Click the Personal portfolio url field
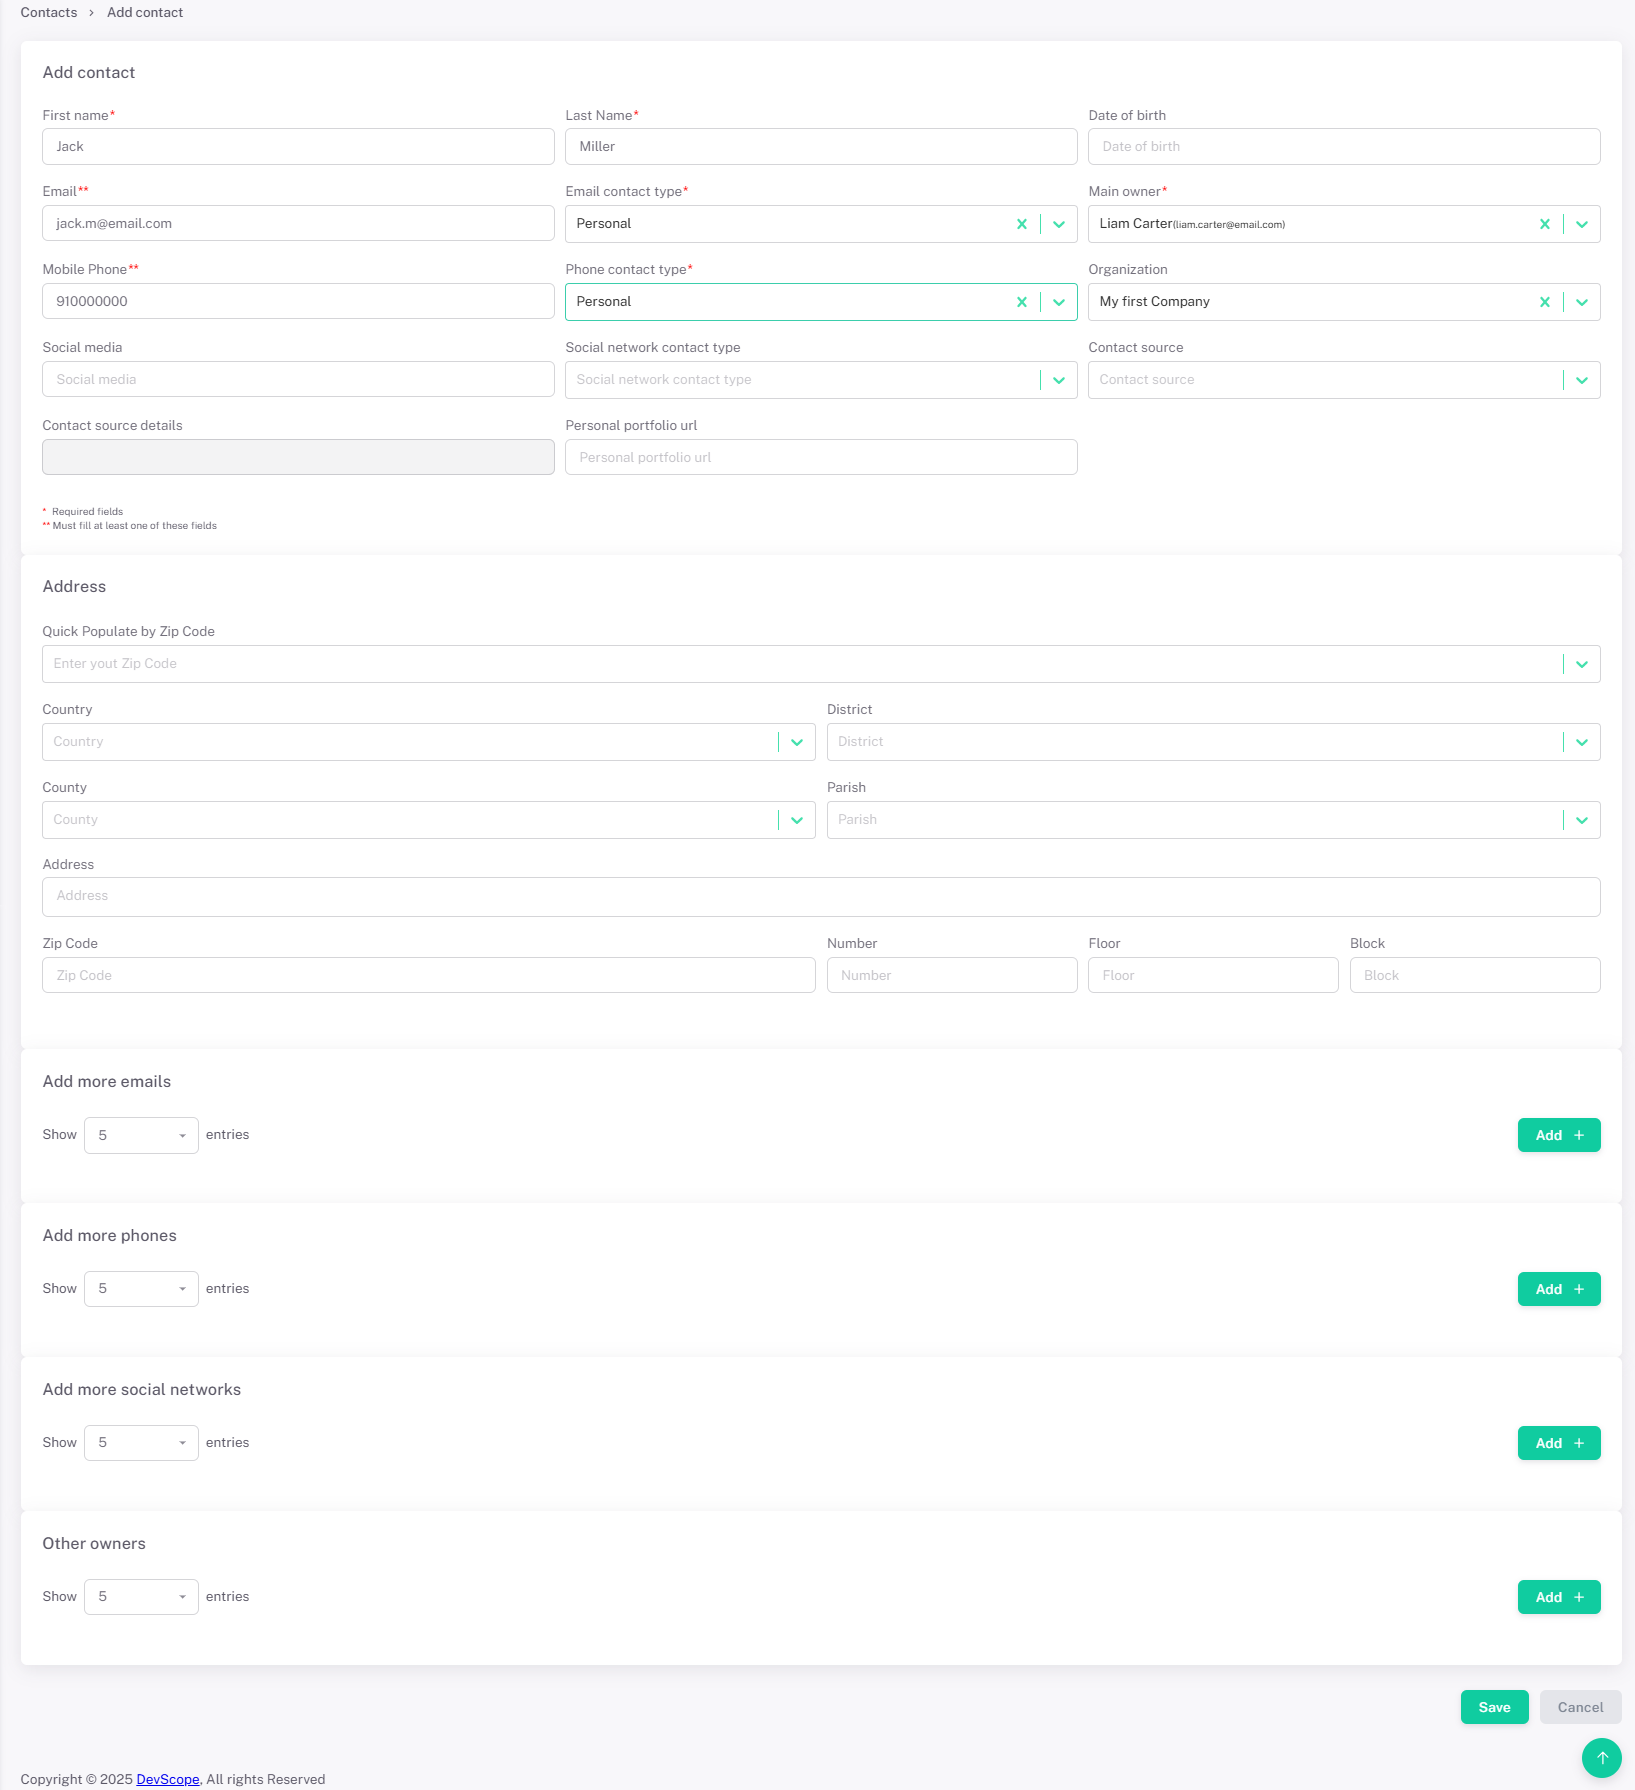The image size is (1635, 1790). click(x=820, y=458)
